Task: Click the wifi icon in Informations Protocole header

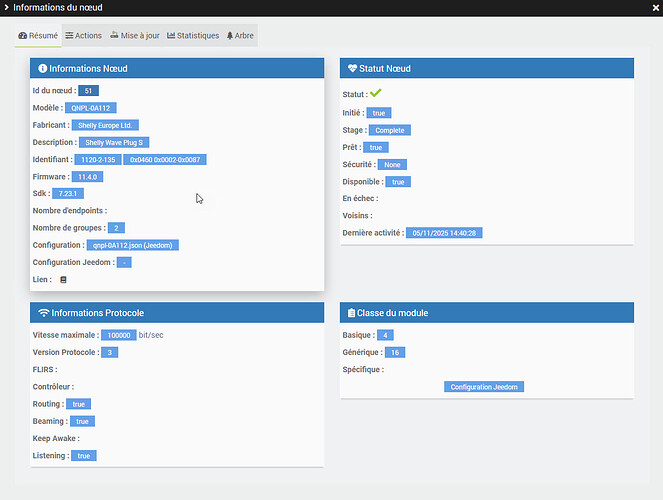Action: click(44, 313)
